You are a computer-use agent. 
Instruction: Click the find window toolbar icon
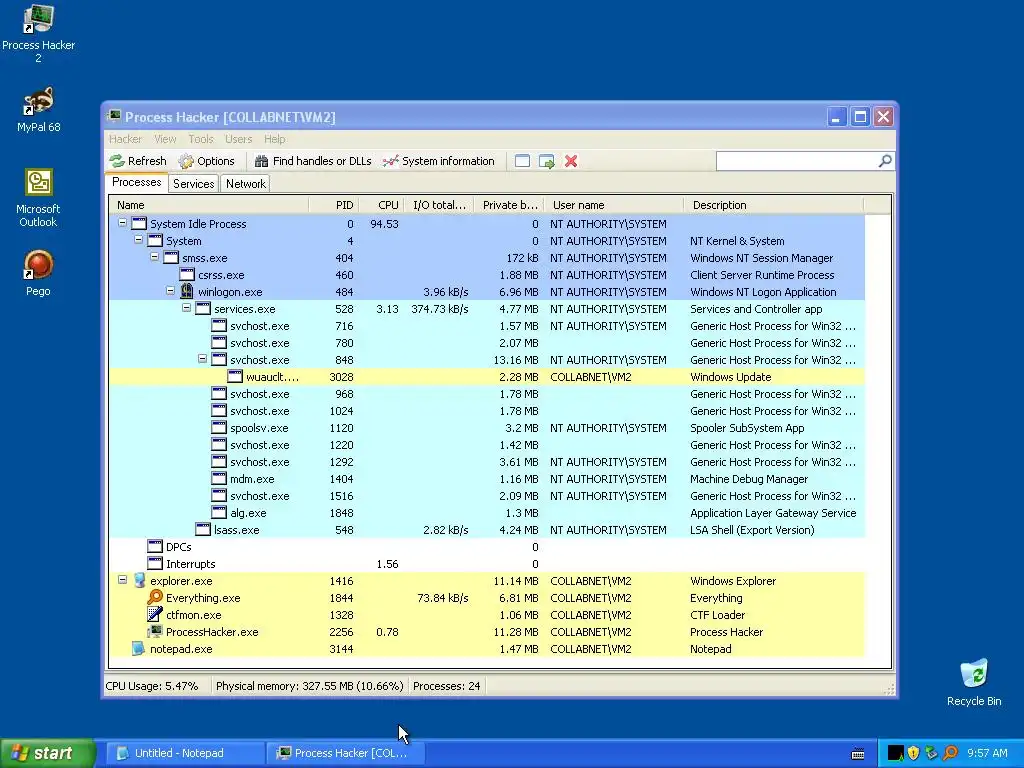[522, 161]
